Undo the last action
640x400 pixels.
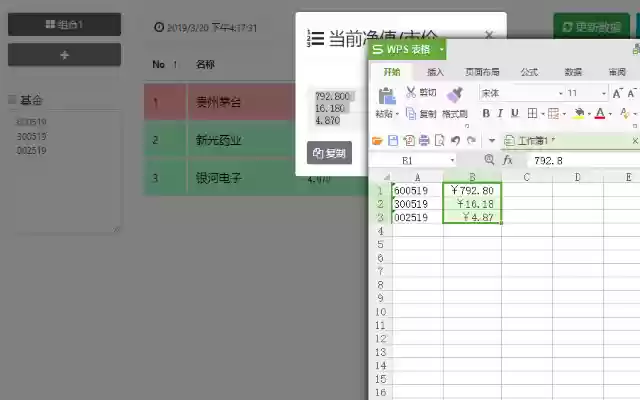456,141
